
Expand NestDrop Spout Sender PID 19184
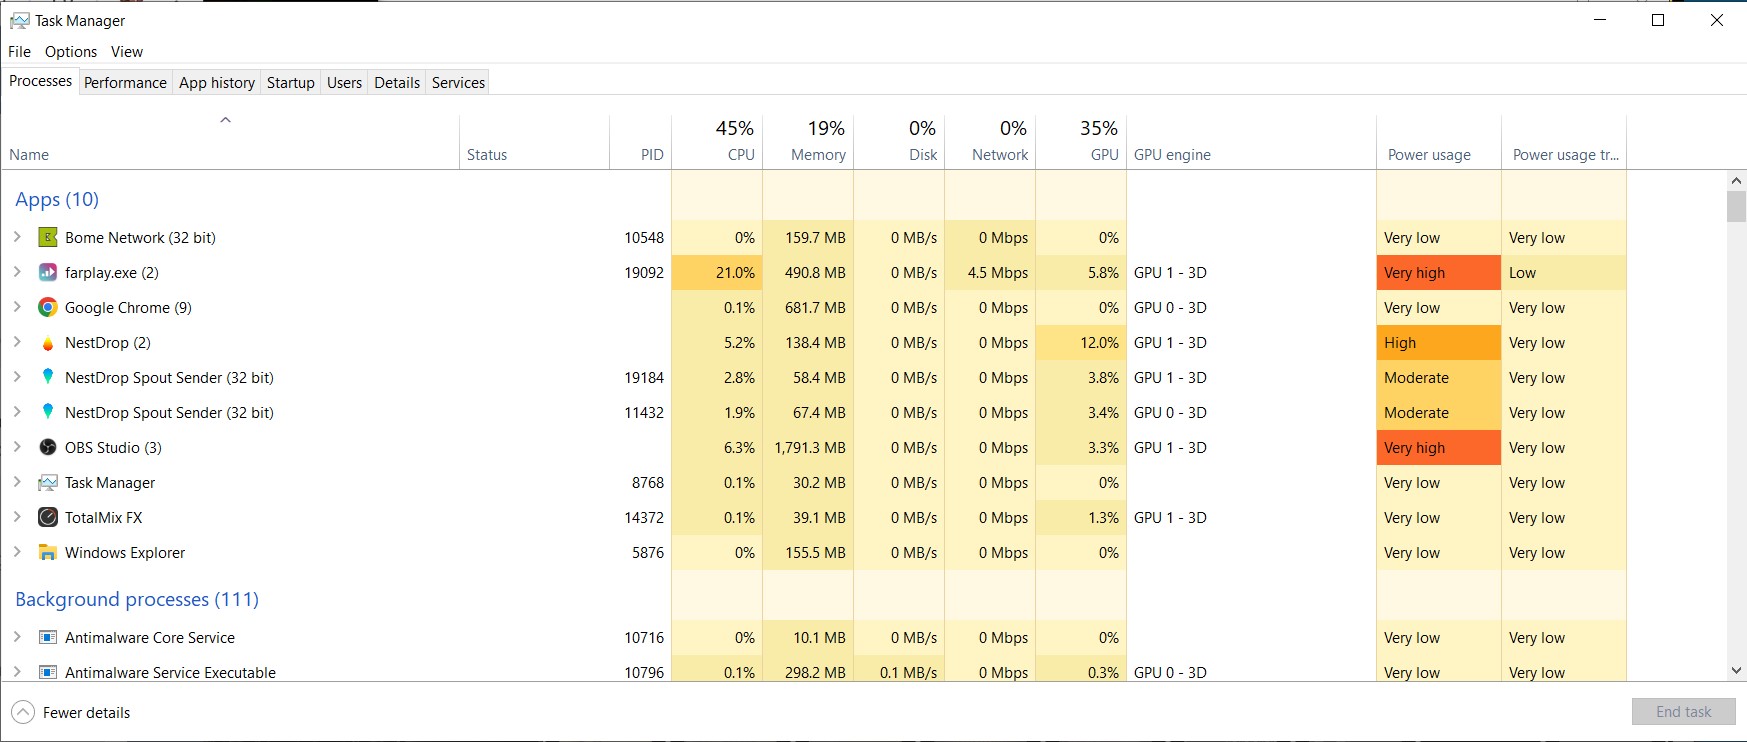(x=17, y=377)
